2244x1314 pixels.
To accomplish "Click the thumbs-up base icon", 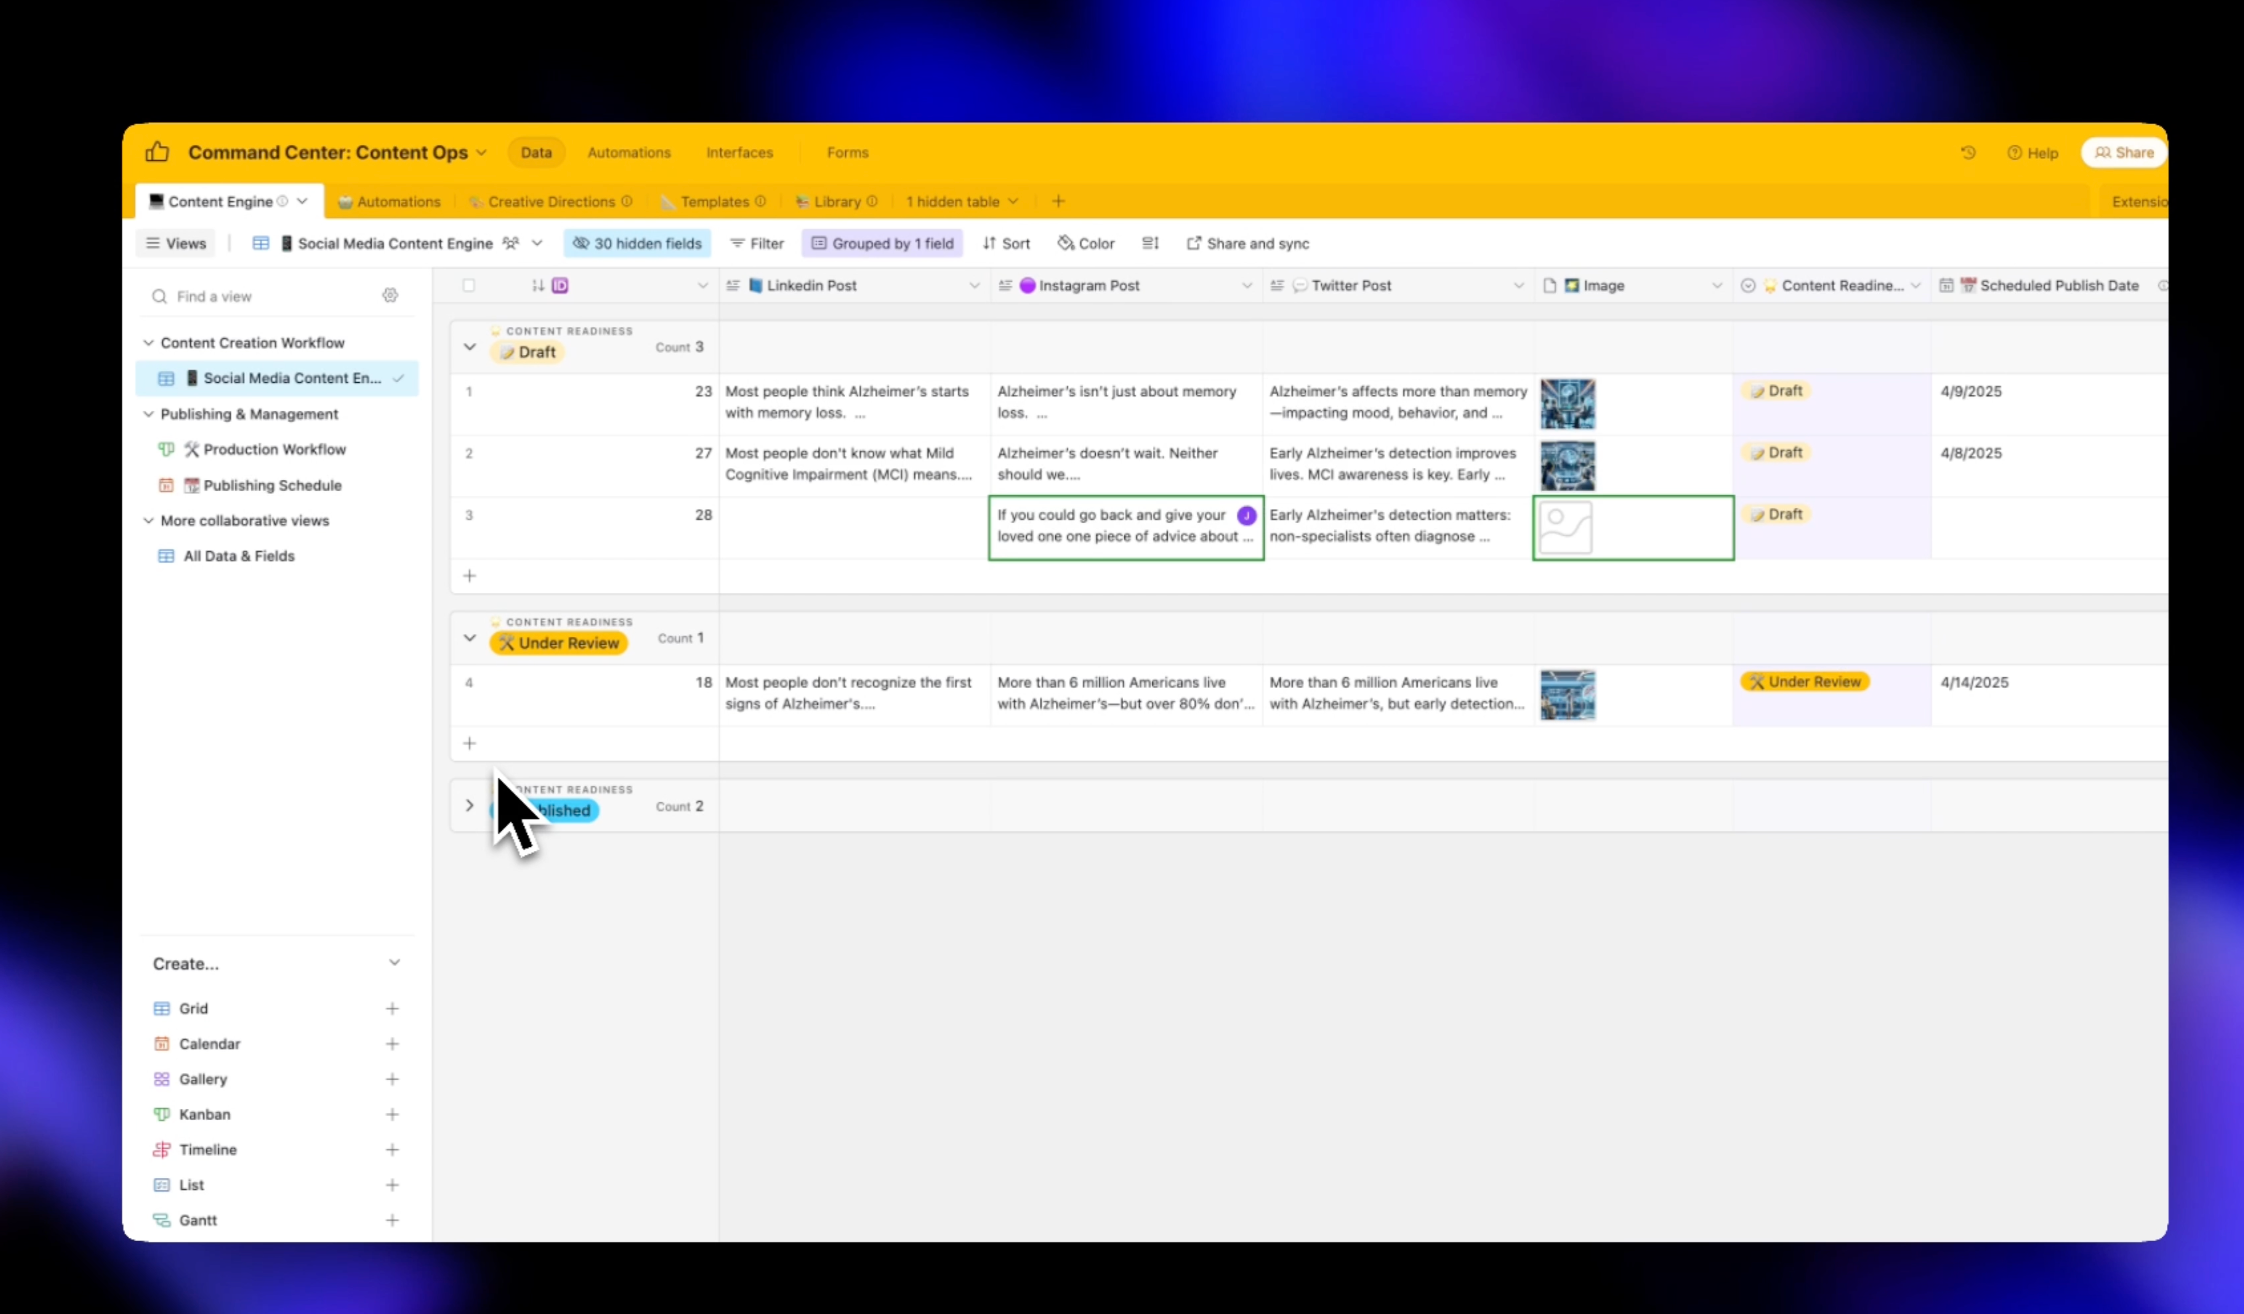I will point(157,152).
